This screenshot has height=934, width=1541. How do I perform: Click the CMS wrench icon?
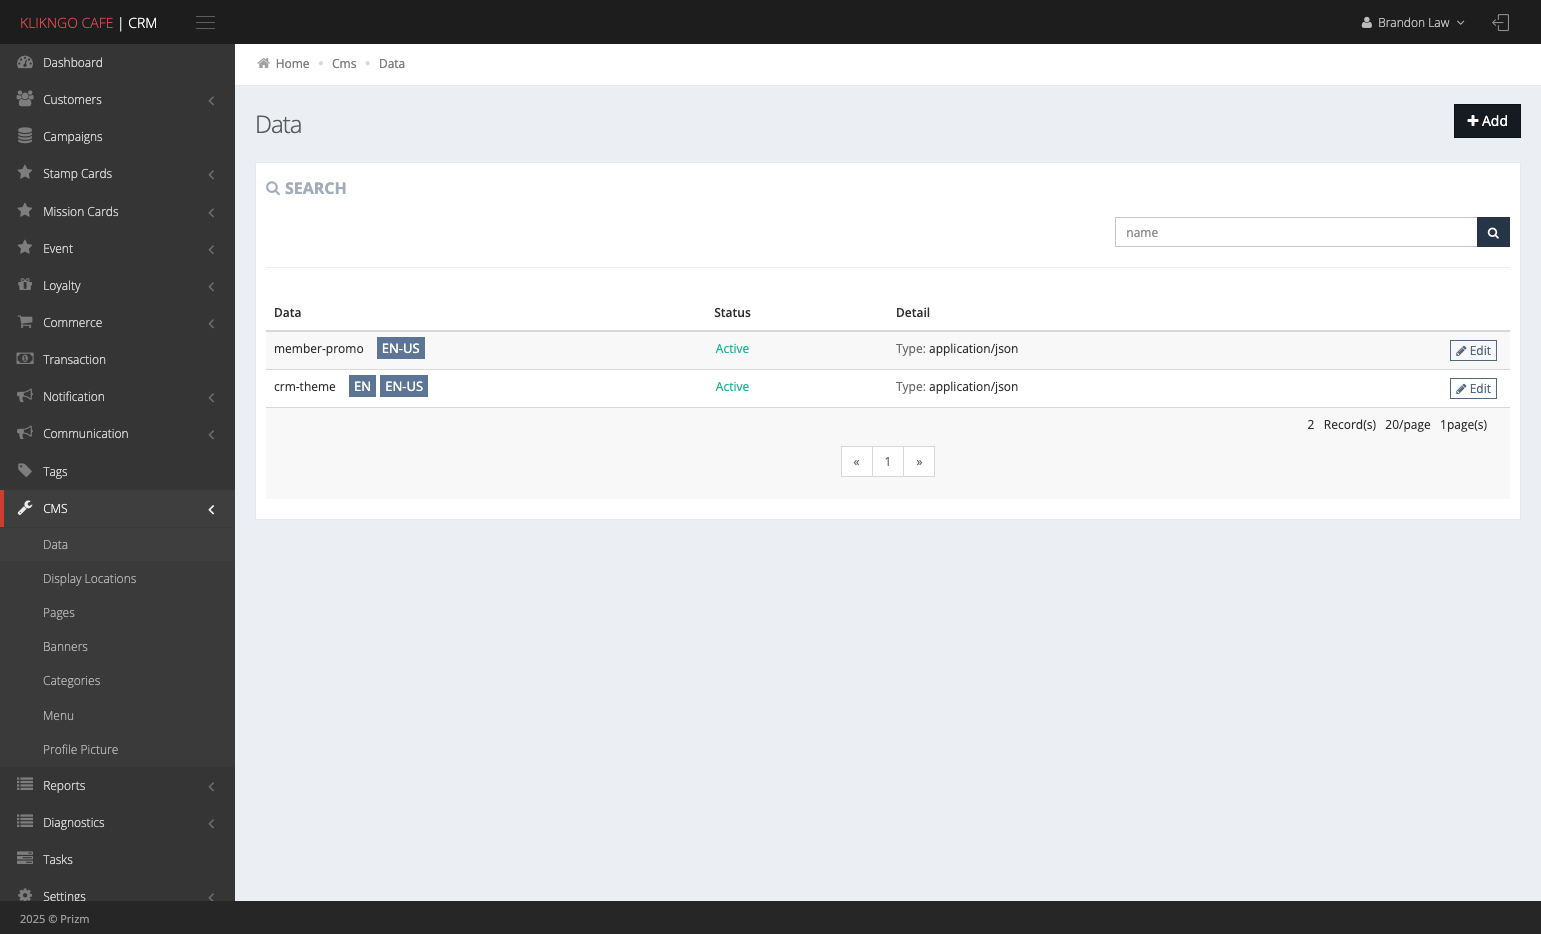pyautogui.click(x=25, y=508)
